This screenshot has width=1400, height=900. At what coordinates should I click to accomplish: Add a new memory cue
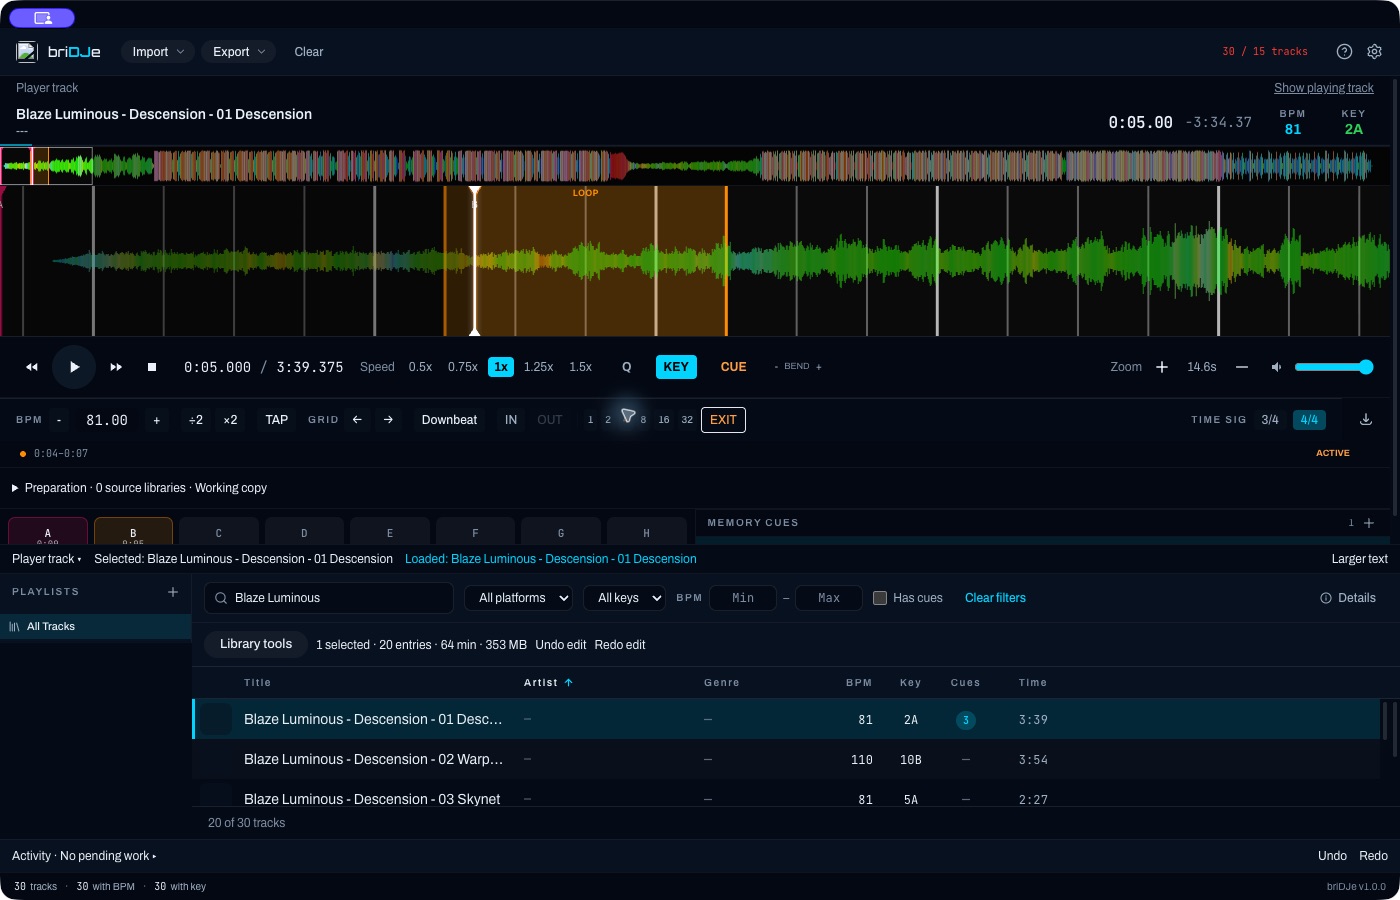click(x=1369, y=523)
